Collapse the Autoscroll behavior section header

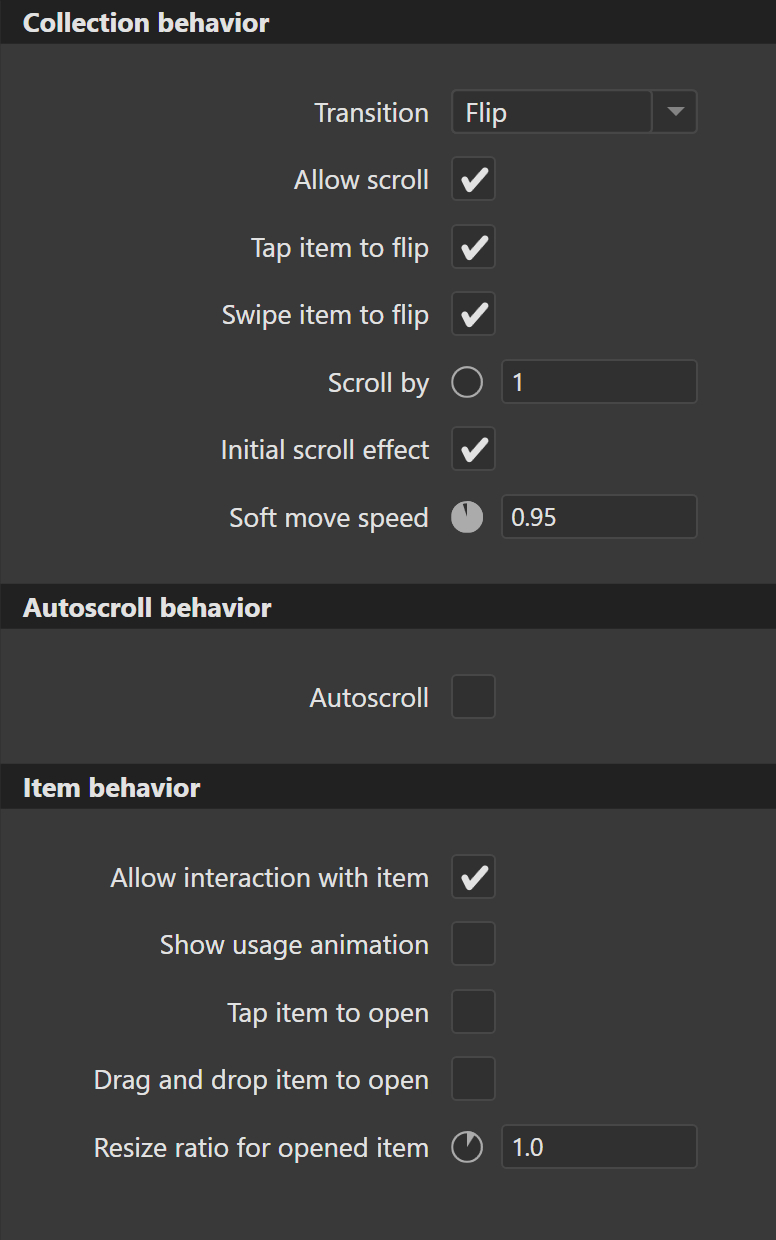(147, 608)
